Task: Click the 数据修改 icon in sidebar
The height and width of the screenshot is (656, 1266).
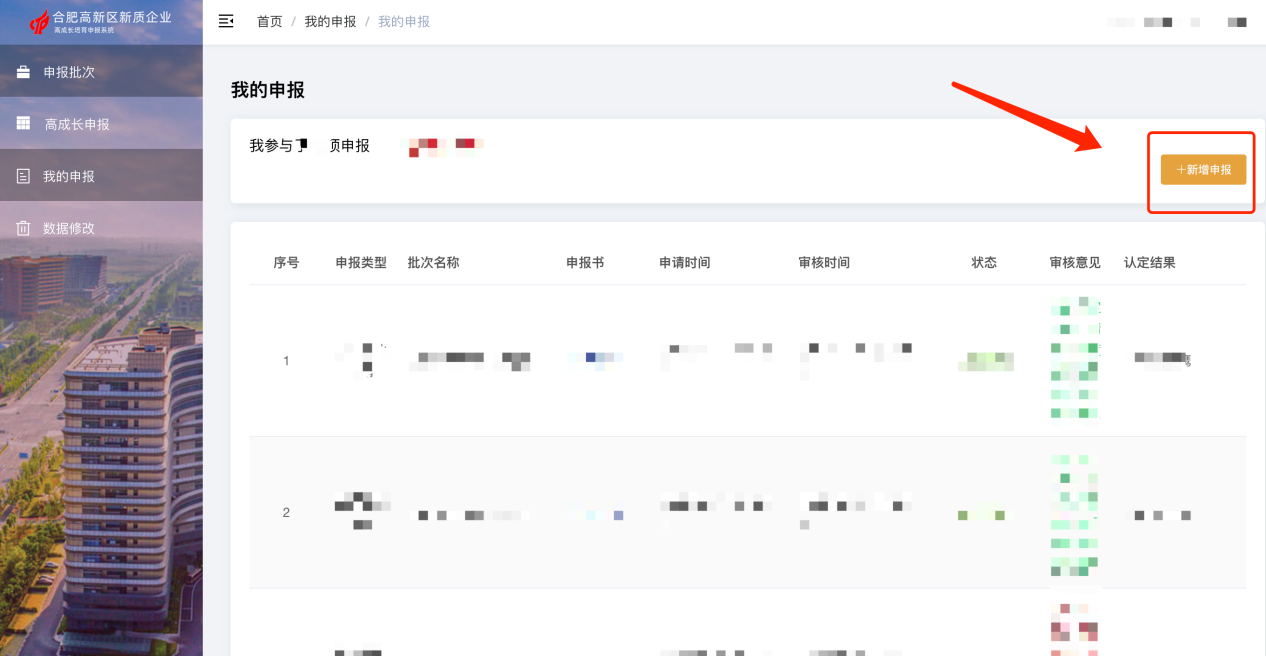Action: [x=22, y=227]
